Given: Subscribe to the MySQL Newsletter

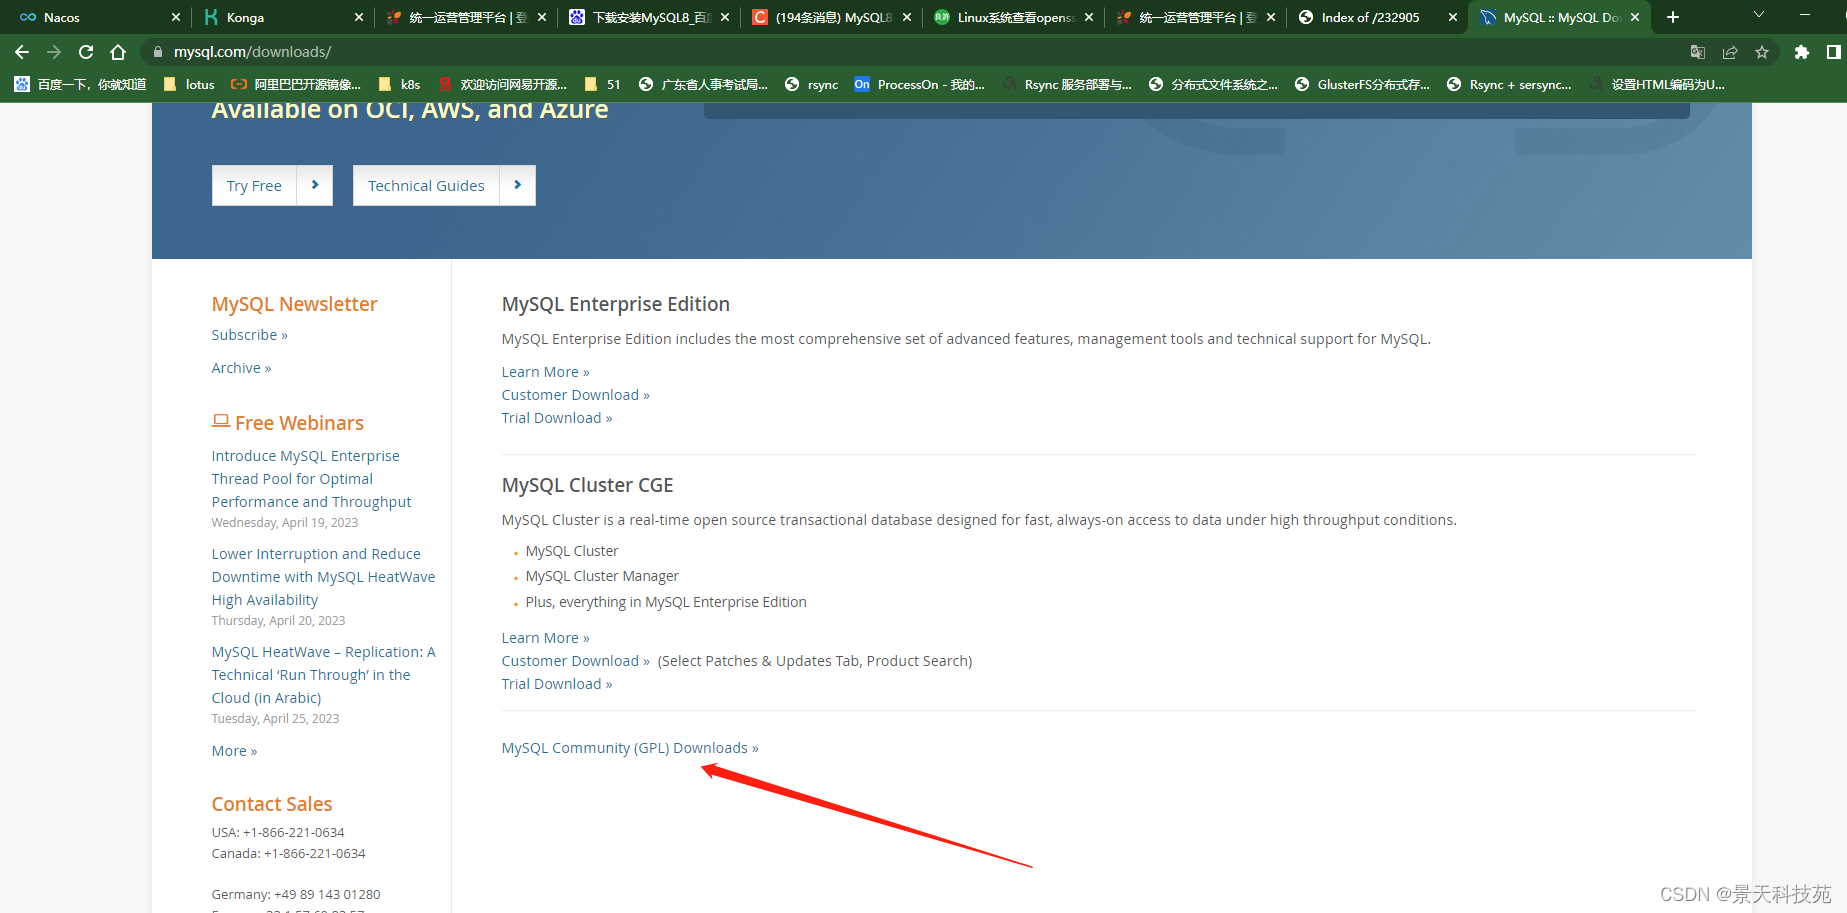Looking at the screenshot, I should coord(249,335).
